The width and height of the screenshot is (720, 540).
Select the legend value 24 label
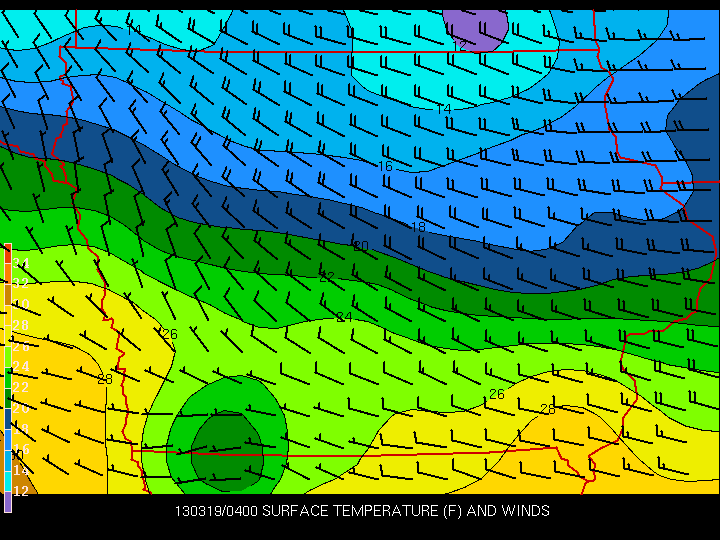[x=21, y=367]
